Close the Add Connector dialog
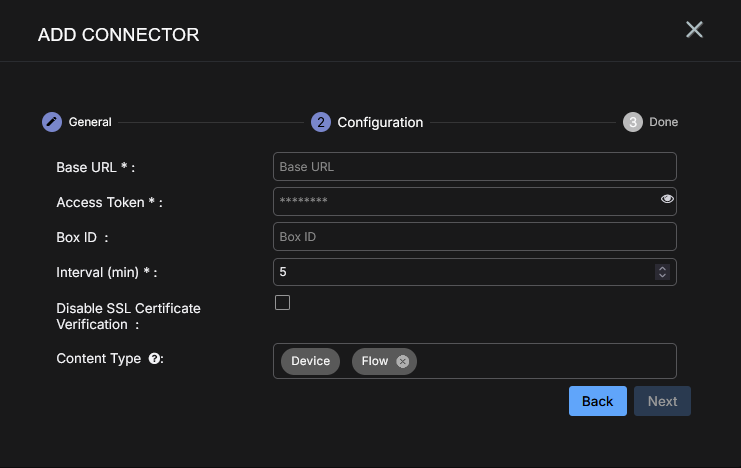 694,30
